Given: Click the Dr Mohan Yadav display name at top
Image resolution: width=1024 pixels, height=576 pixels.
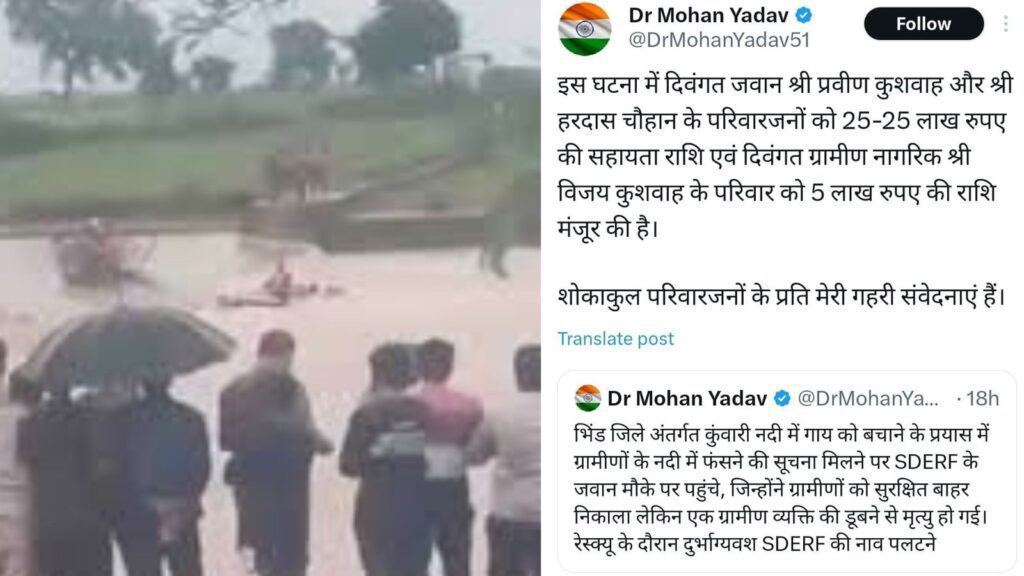Looking at the screenshot, I should [709, 15].
